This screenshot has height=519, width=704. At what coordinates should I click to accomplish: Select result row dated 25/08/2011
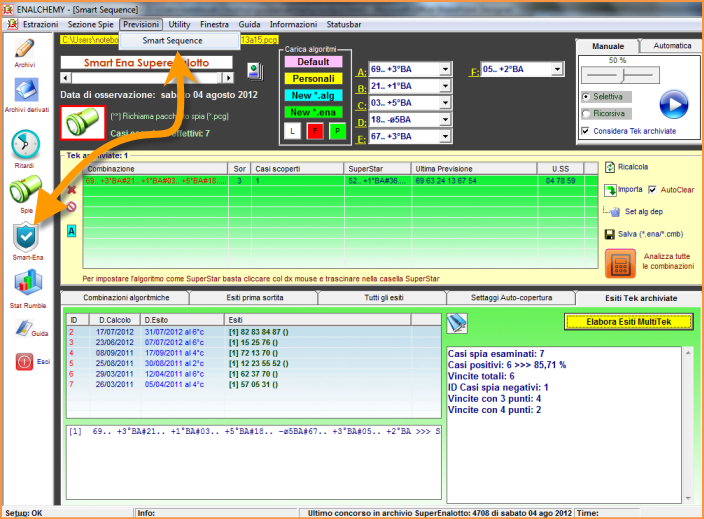[254, 364]
